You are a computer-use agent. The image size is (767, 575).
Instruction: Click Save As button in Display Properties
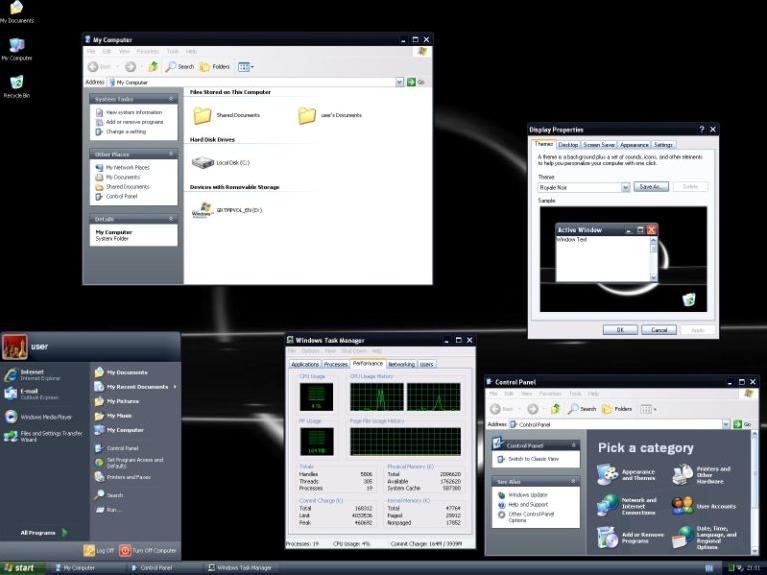651,187
